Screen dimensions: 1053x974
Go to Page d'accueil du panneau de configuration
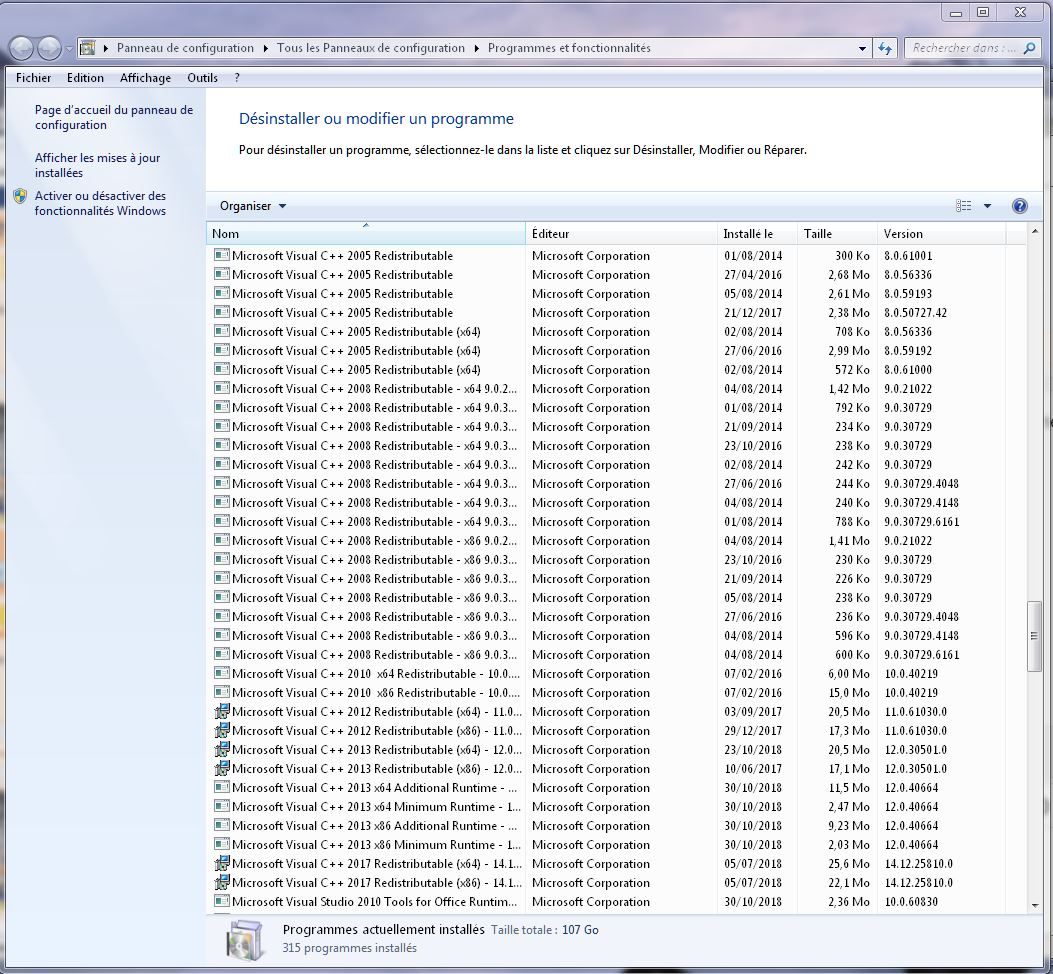point(113,117)
